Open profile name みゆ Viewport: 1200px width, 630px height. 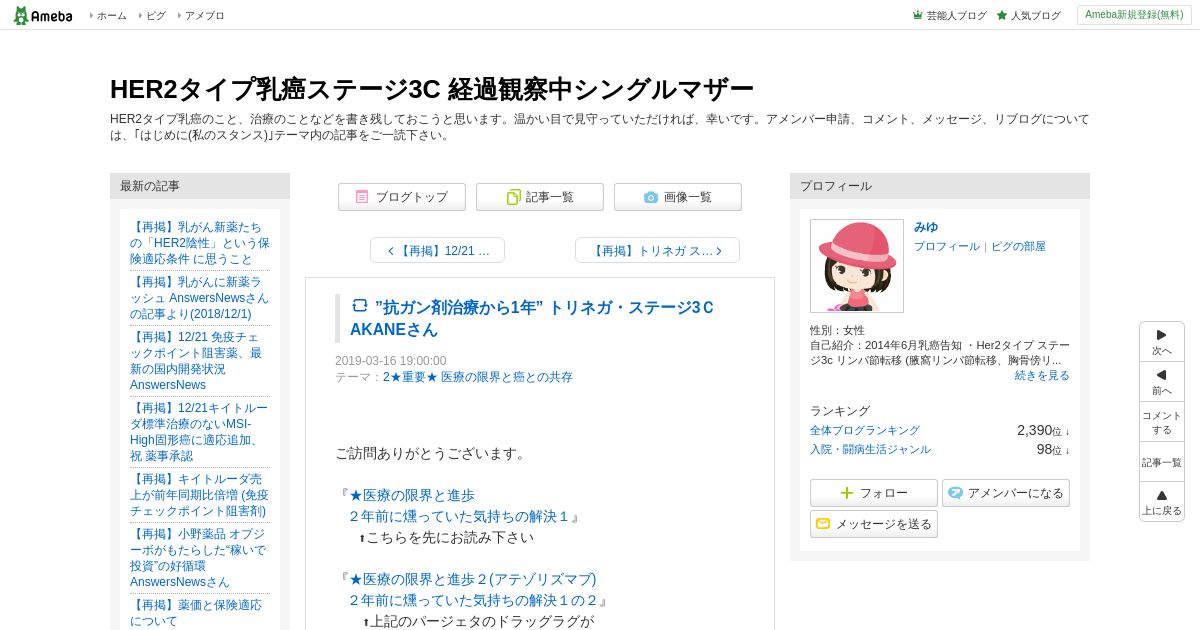926,227
